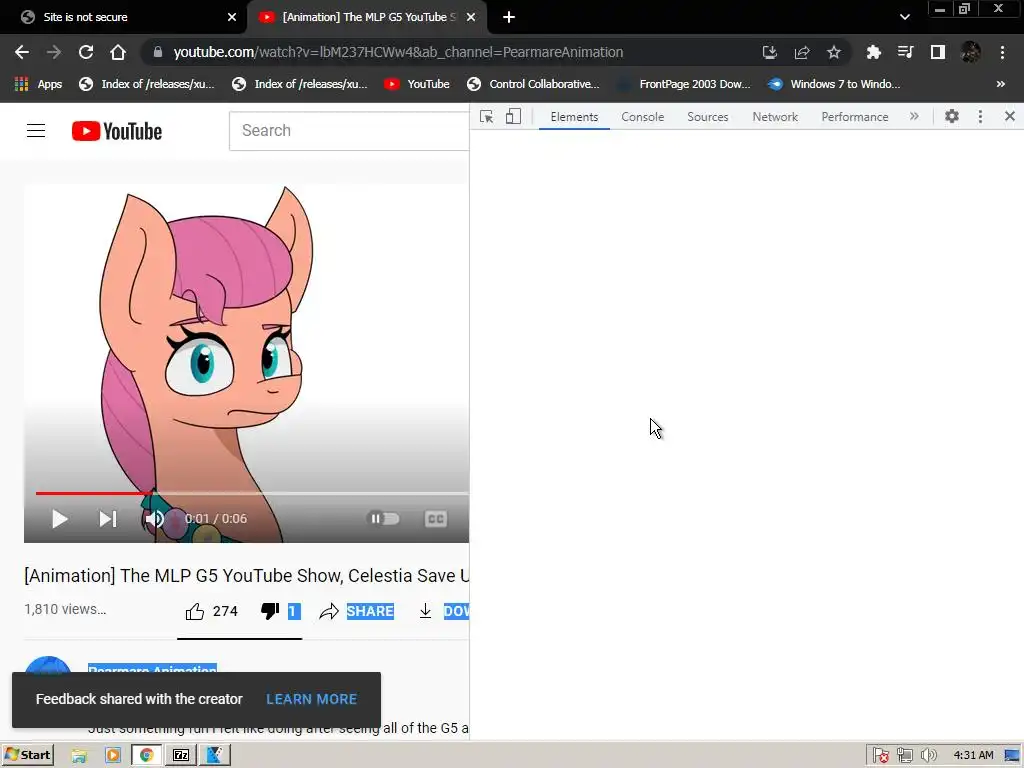Open the 'FrontPage 2003 Dow...' bookmark

pos(684,84)
